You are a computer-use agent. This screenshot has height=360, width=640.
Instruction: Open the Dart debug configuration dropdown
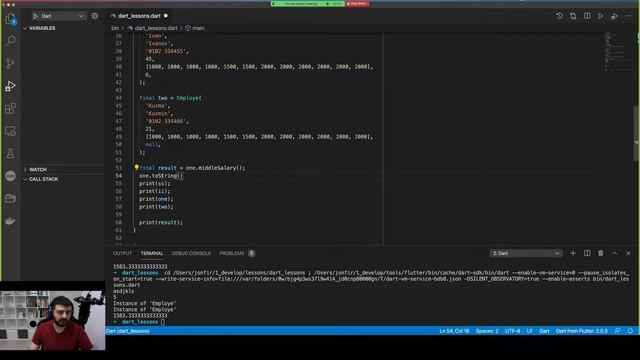(60, 16)
